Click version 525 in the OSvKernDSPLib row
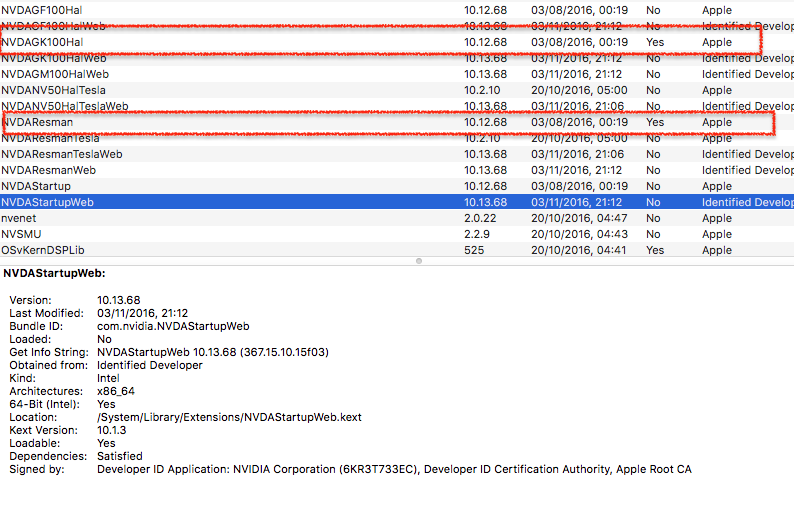Image resolution: width=794 pixels, height=510 pixels. click(x=474, y=250)
